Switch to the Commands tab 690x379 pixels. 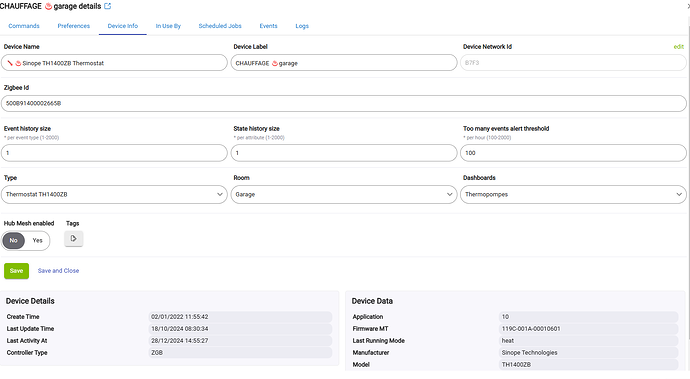24,26
